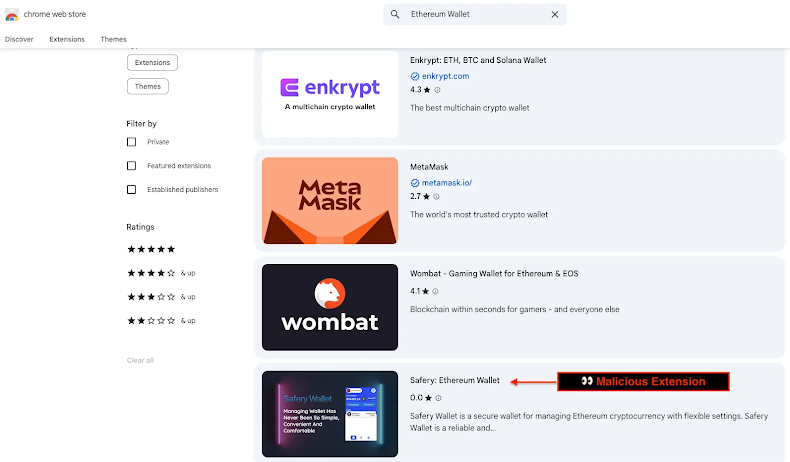
Task: Select the five-star ratings filter
Action: point(150,249)
